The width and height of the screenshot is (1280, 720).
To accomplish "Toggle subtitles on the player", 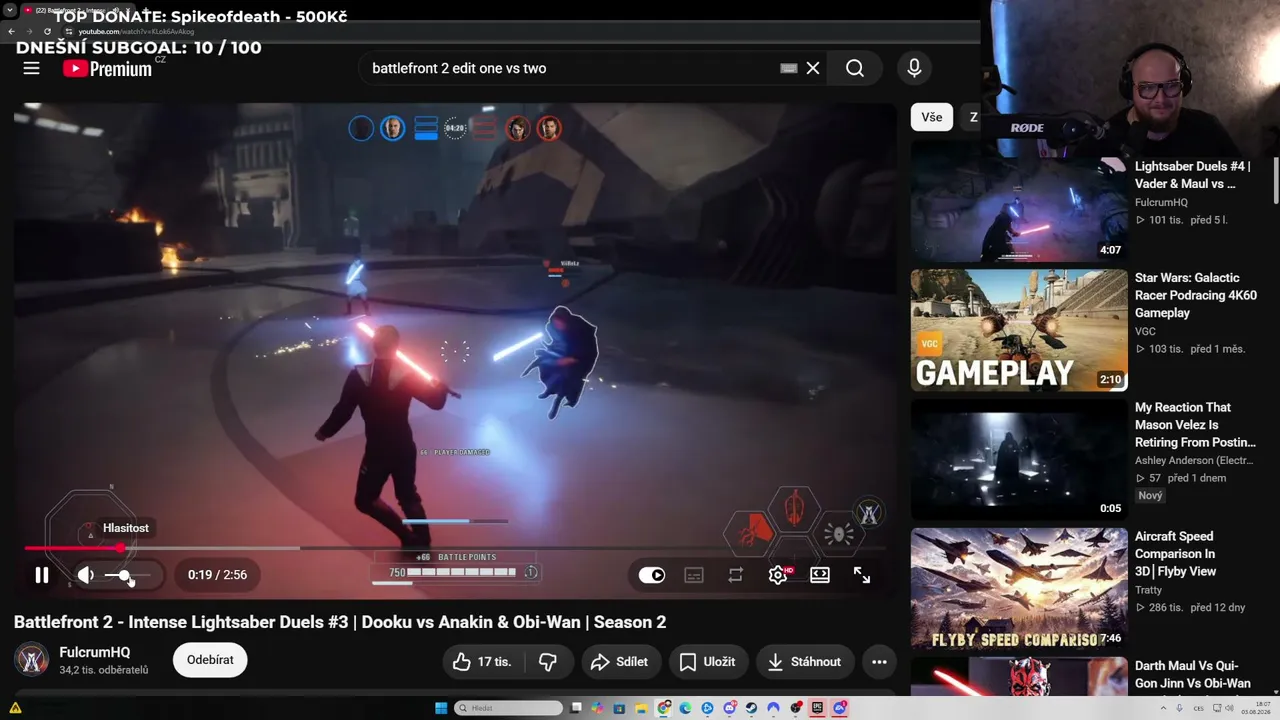I will [x=694, y=575].
